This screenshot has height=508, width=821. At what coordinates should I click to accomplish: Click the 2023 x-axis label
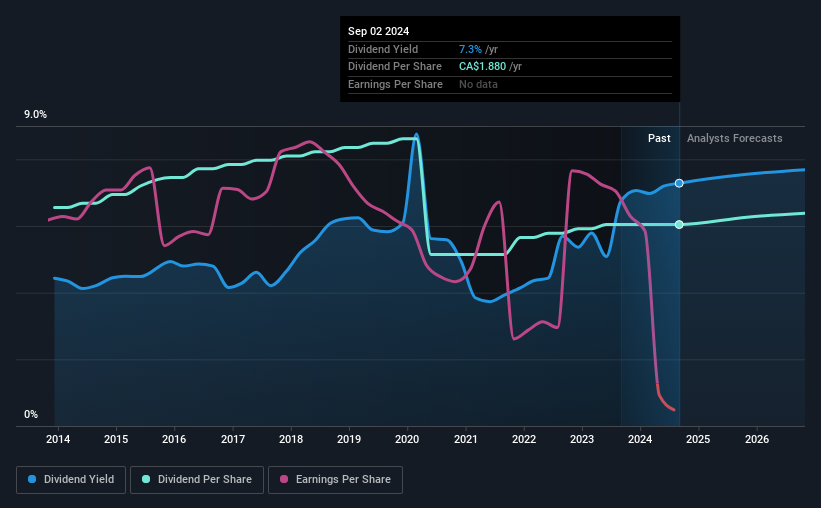click(582, 439)
